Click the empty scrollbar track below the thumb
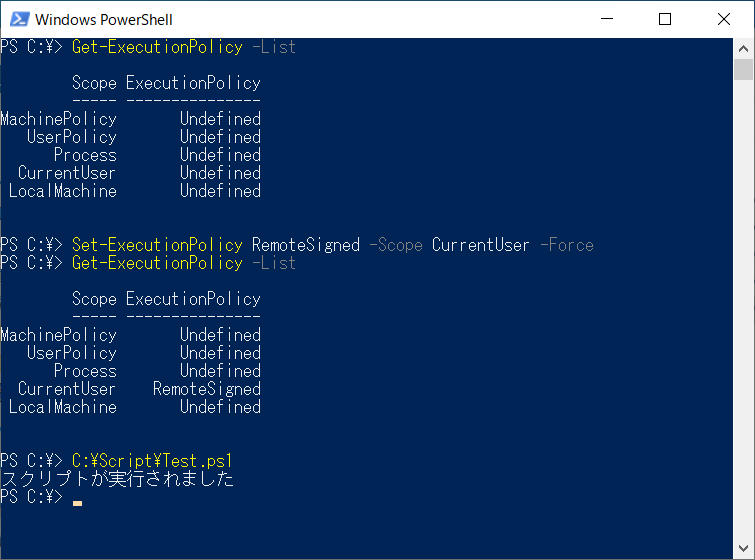The height and width of the screenshot is (560, 755). (743, 308)
